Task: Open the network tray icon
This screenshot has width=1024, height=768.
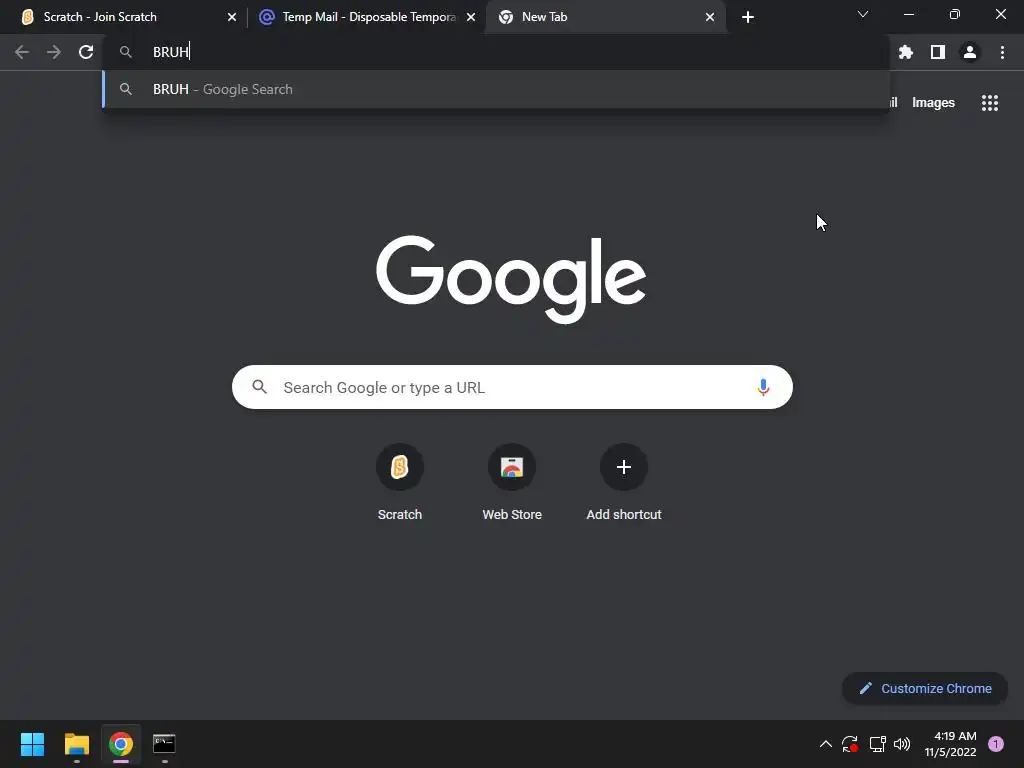Action: tap(877, 744)
